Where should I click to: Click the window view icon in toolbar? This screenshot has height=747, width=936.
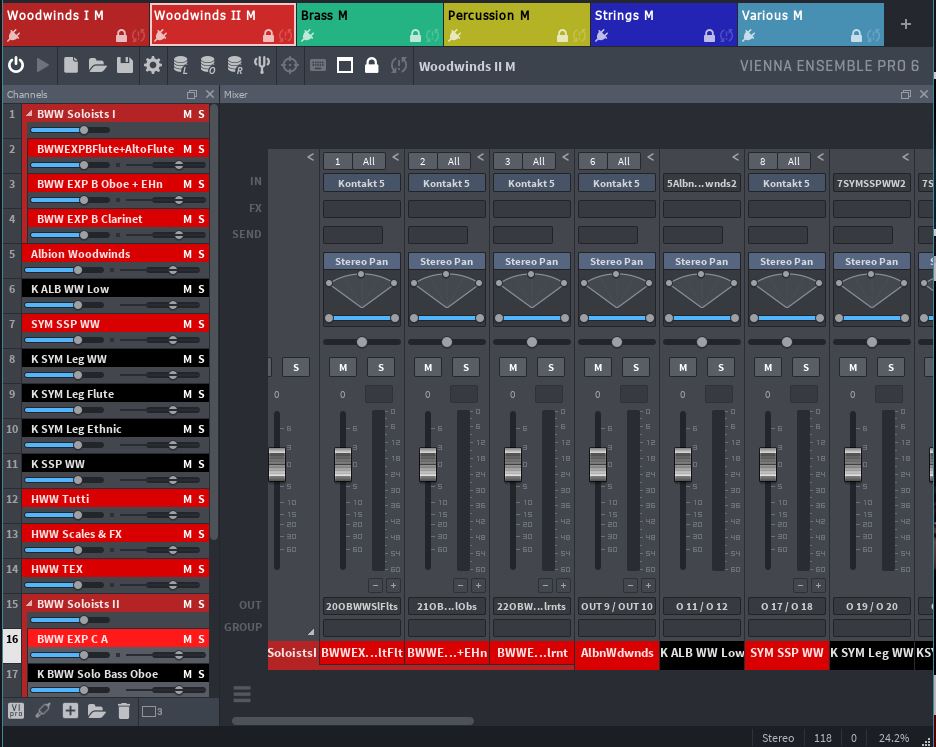pyautogui.click(x=345, y=65)
